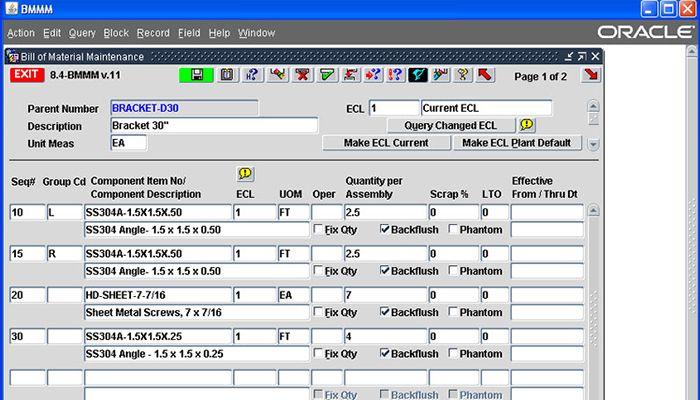Open the Help menu
Viewport: 700px width, 400px height.
pos(219,33)
